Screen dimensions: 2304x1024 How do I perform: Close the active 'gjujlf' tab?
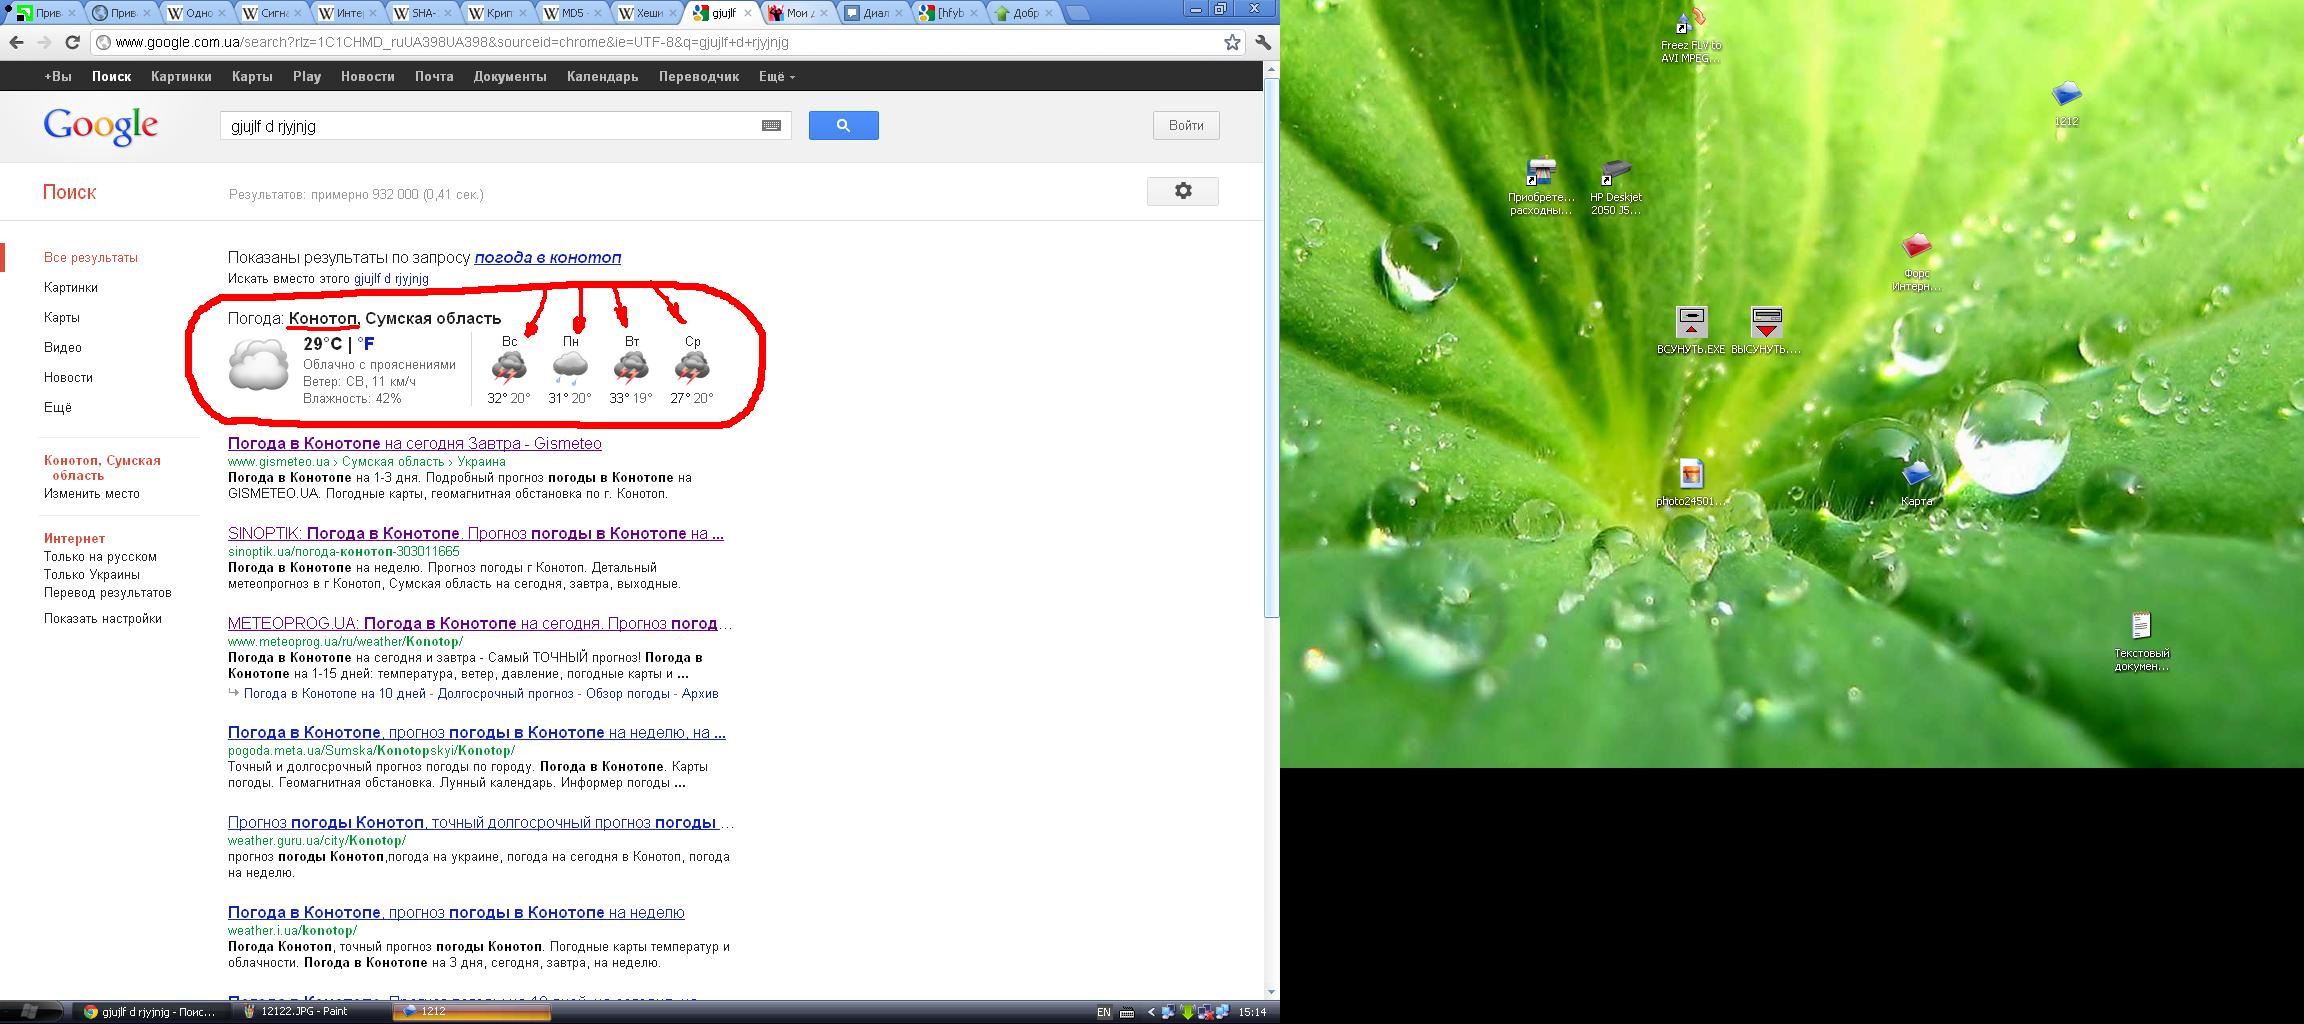click(748, 13)
